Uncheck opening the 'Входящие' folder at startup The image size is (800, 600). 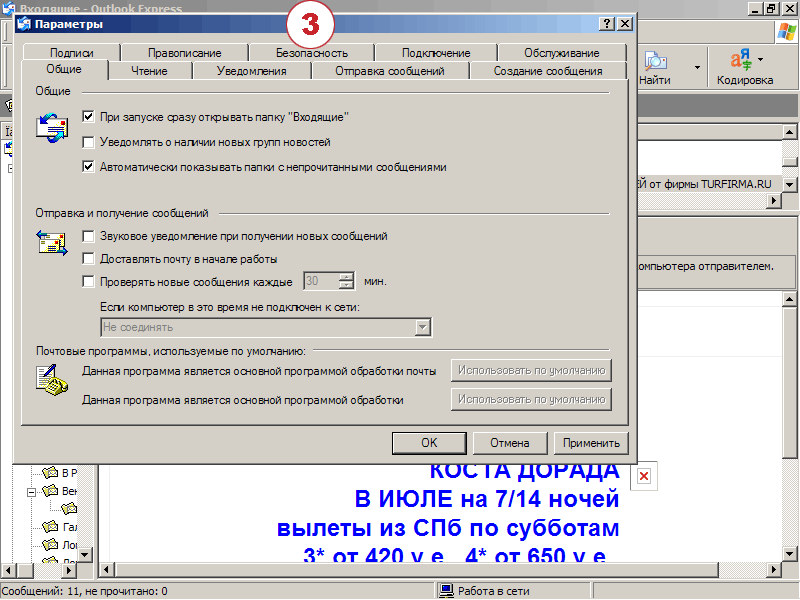[x=89, y=117]
